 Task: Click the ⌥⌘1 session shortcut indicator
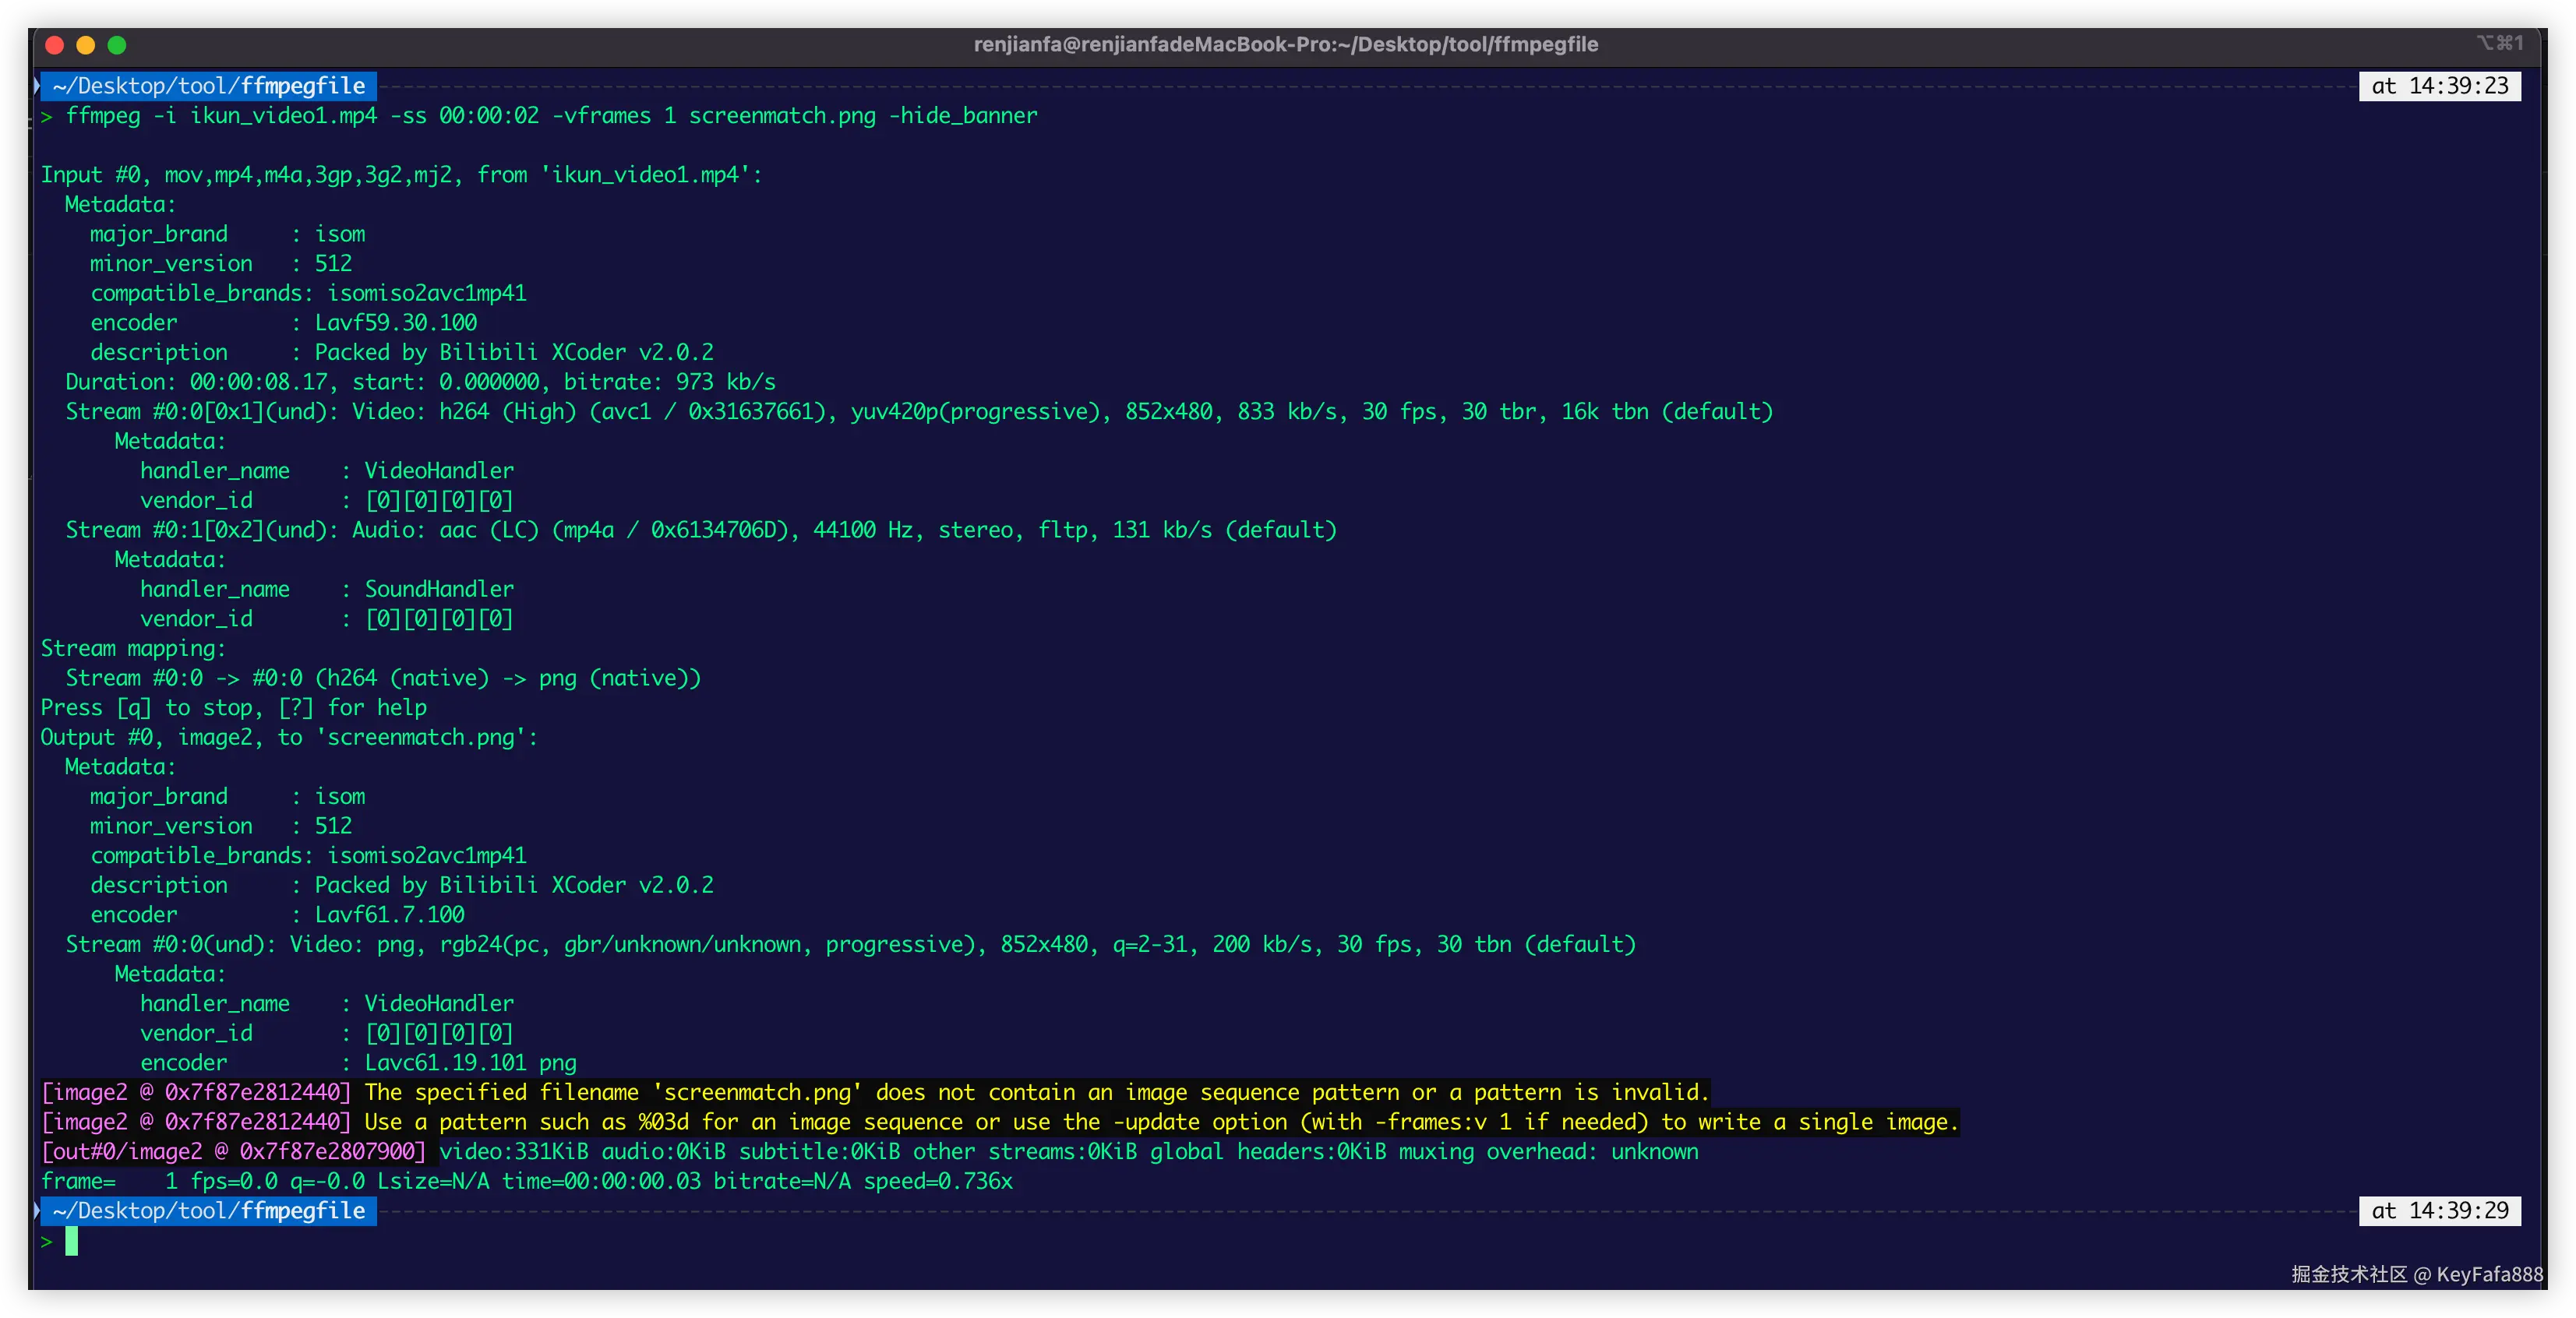(2499, 42)
